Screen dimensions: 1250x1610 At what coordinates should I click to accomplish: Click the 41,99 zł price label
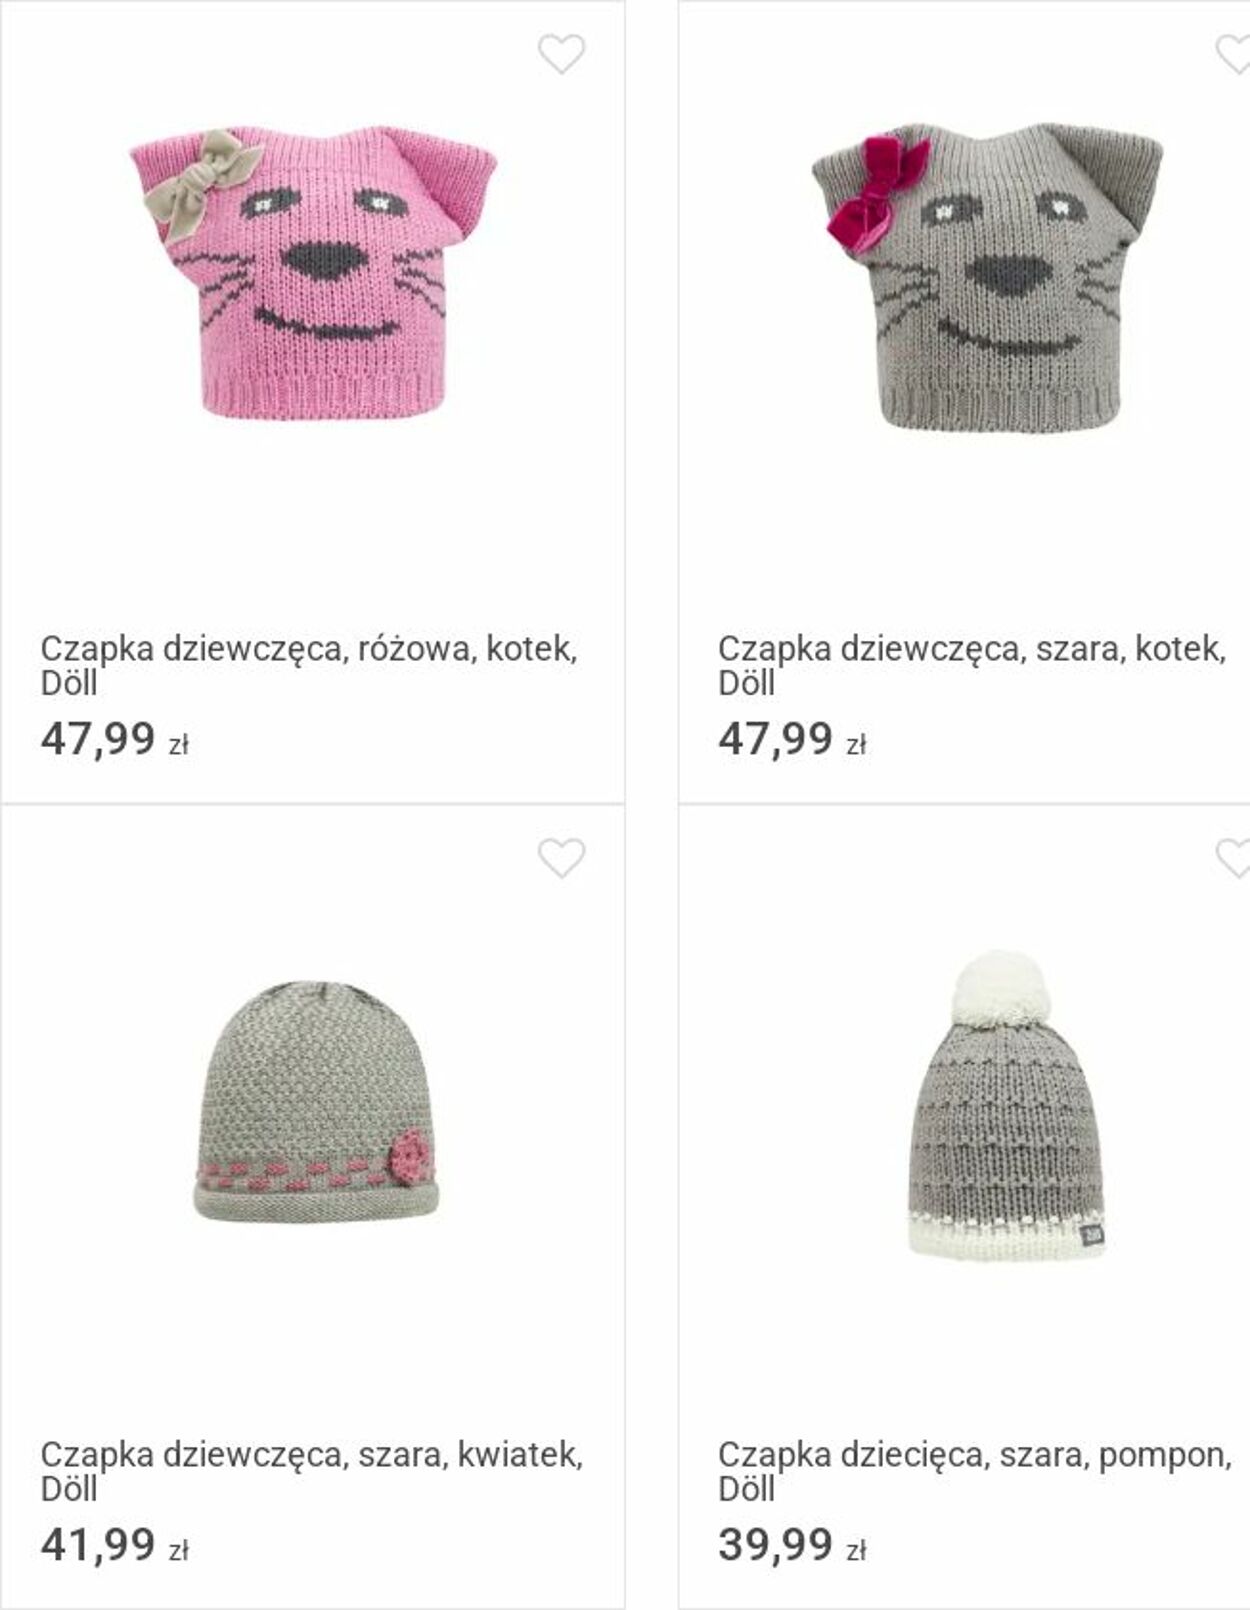[x=115, y=1546]
